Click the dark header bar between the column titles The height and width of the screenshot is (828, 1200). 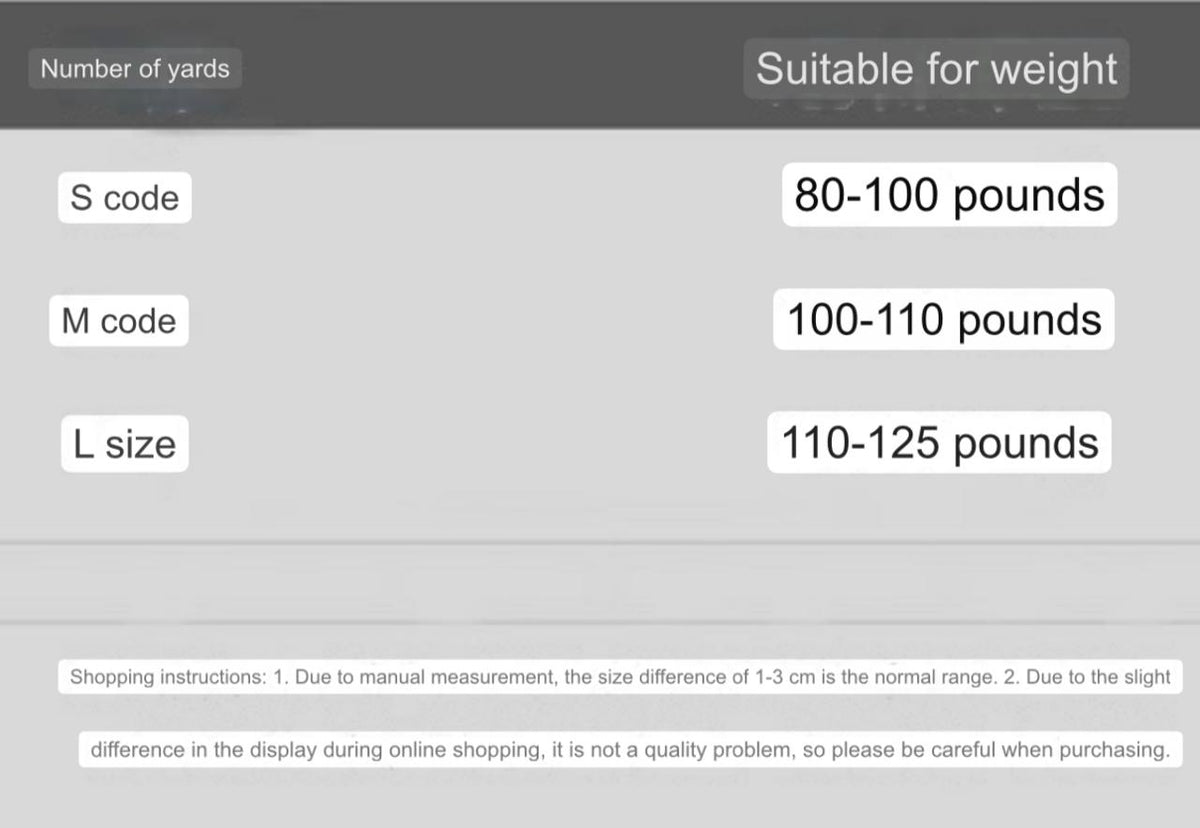coord(490,69)
